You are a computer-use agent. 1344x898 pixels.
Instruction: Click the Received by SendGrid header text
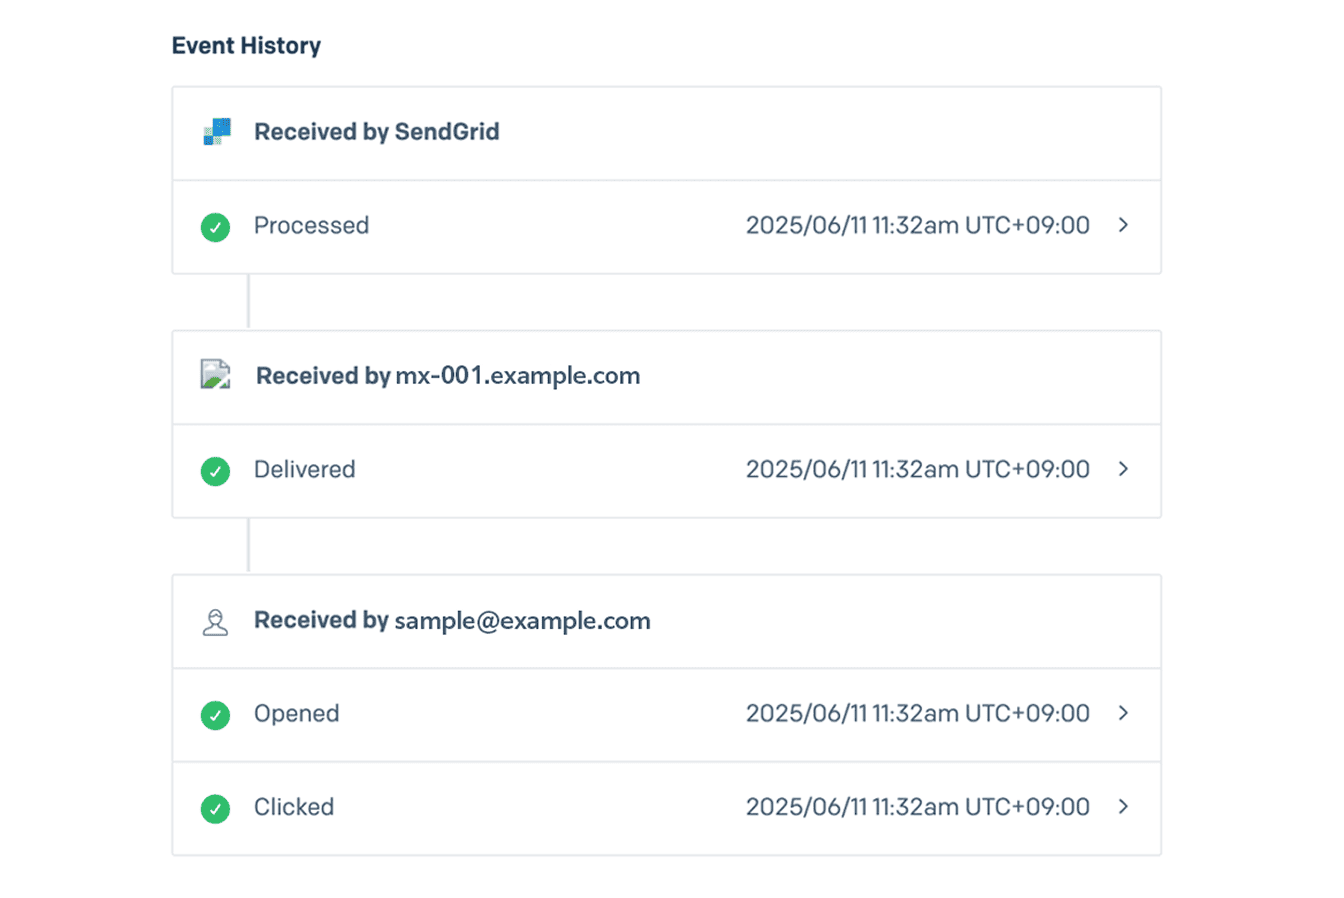coord(376,132)
